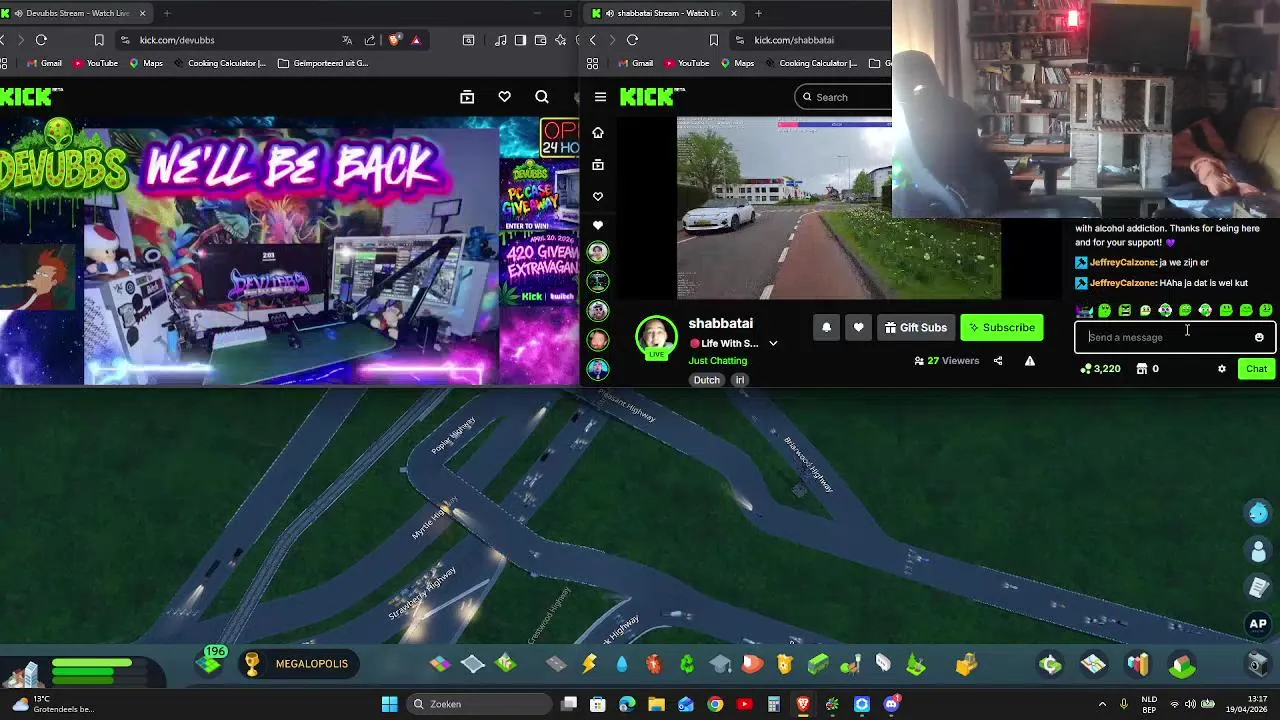Click the taskbar Zoeken search box

(x=478, y=704)
